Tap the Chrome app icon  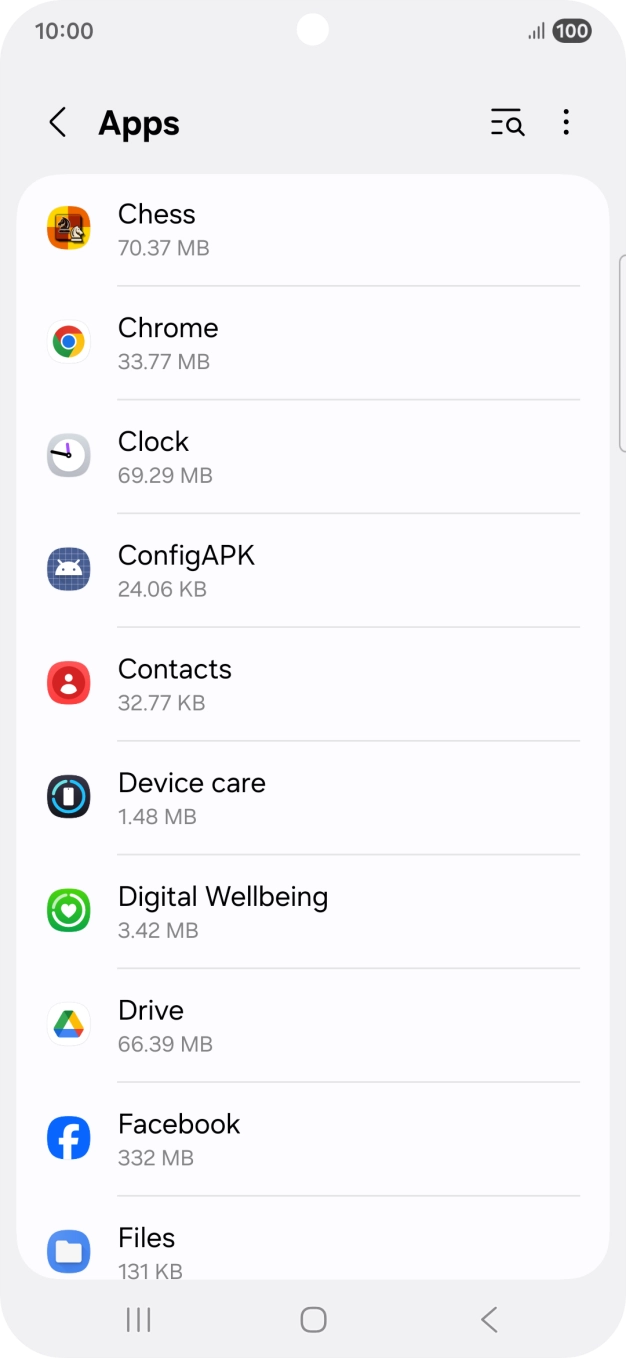68,341
